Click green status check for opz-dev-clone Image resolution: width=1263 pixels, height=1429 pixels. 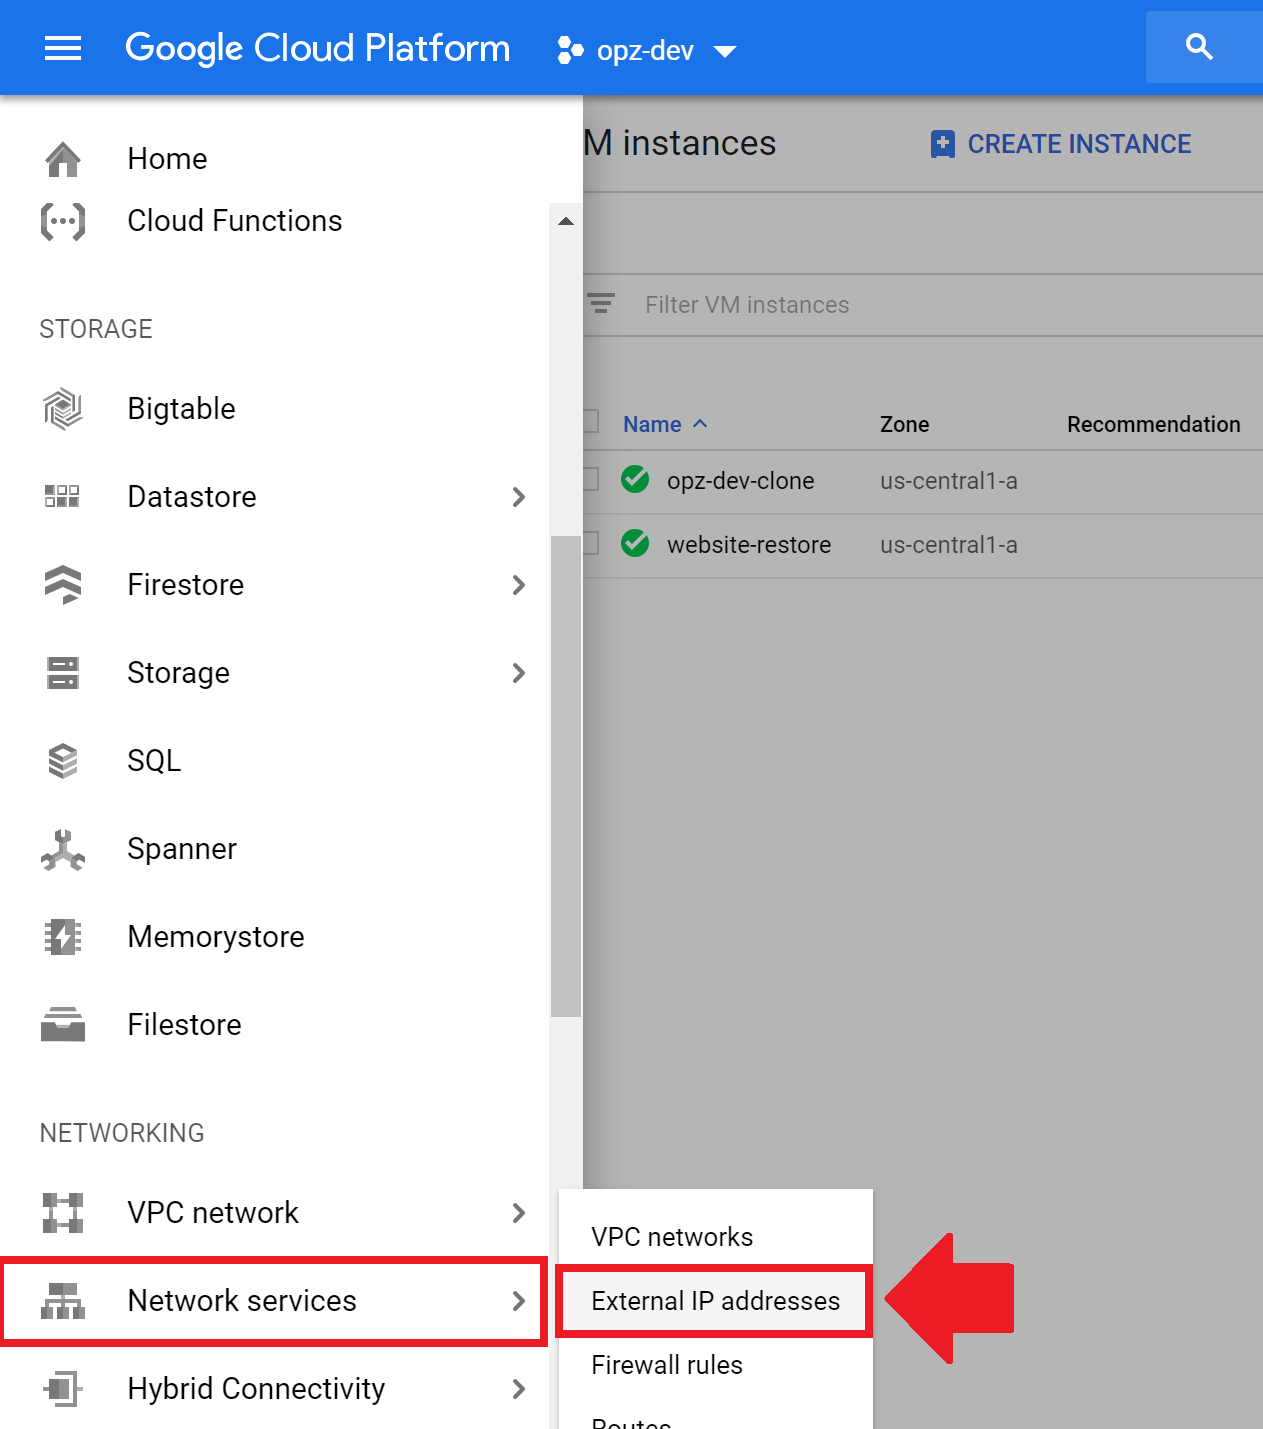(635, 480)
